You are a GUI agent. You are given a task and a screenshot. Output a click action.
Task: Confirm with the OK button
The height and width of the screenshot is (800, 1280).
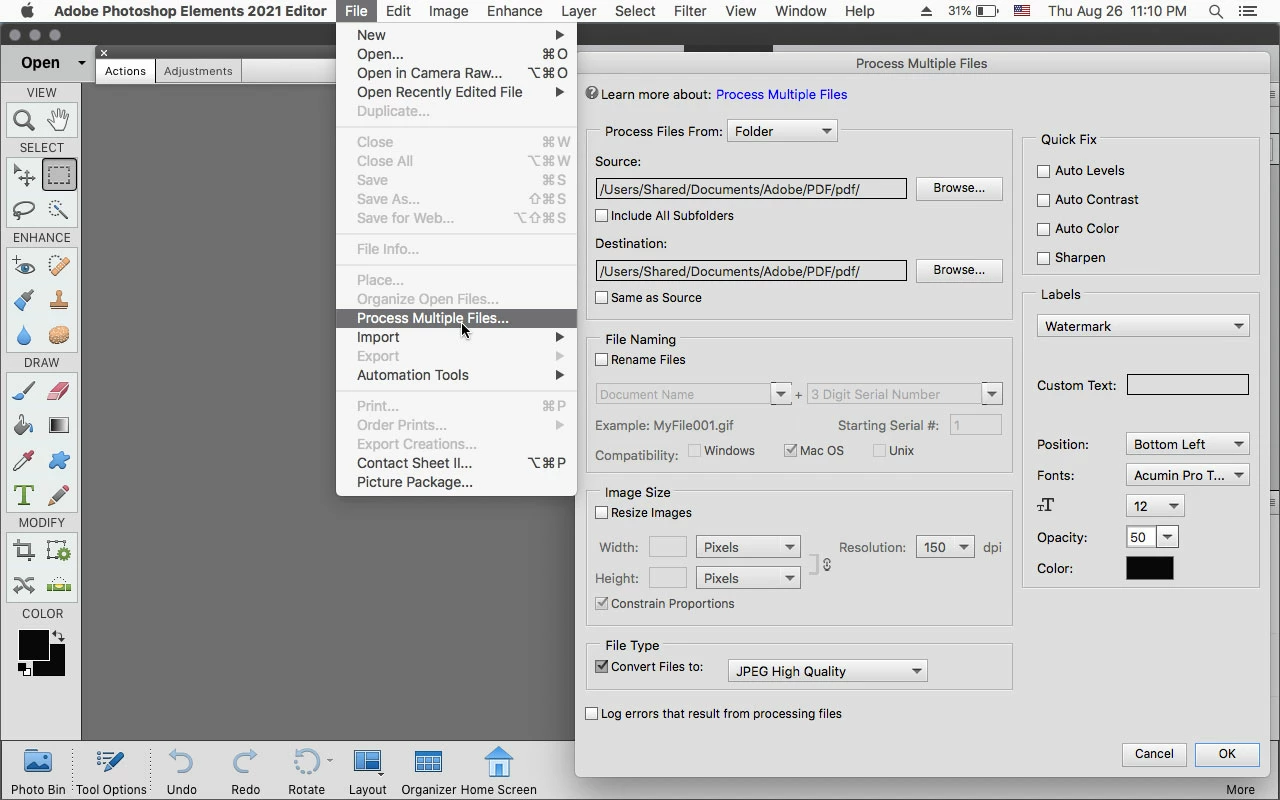(1227, 754)
